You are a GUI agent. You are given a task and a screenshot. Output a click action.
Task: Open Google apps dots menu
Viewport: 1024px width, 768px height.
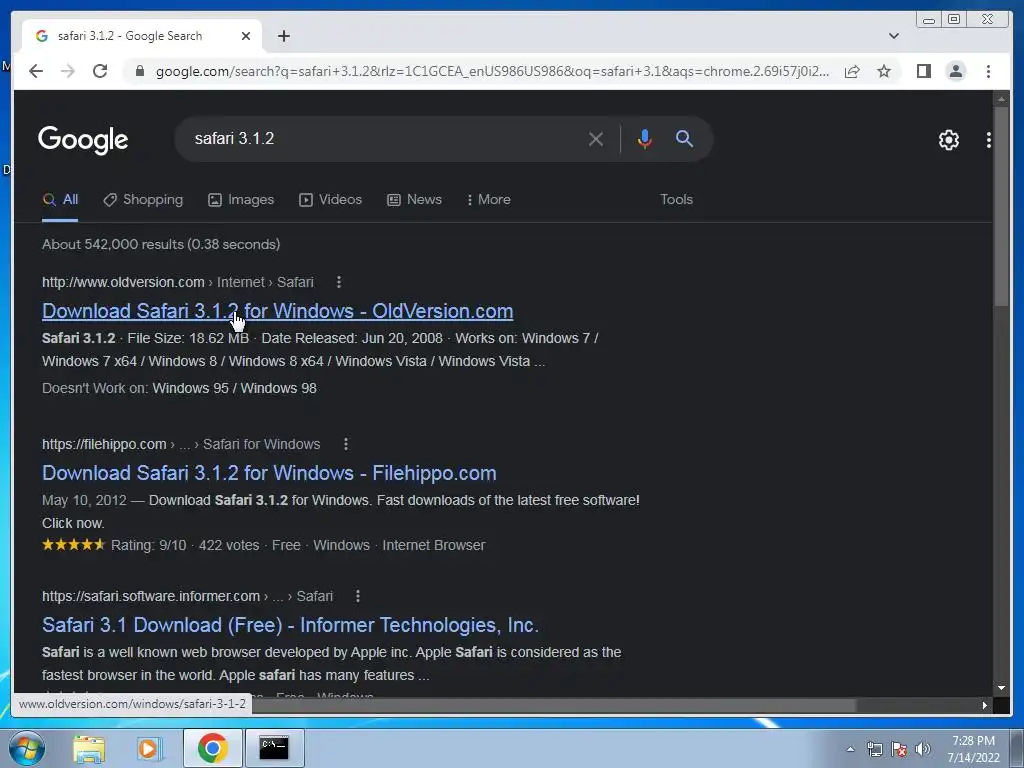(989, 140)
